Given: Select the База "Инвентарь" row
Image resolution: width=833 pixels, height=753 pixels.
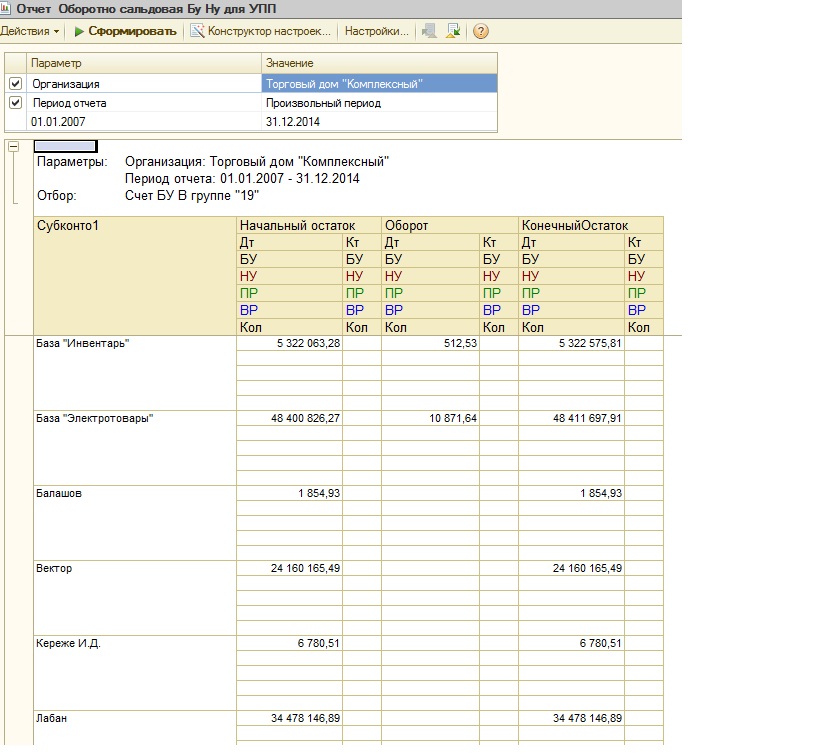Looking at the screenshot, I should (134, 344).
